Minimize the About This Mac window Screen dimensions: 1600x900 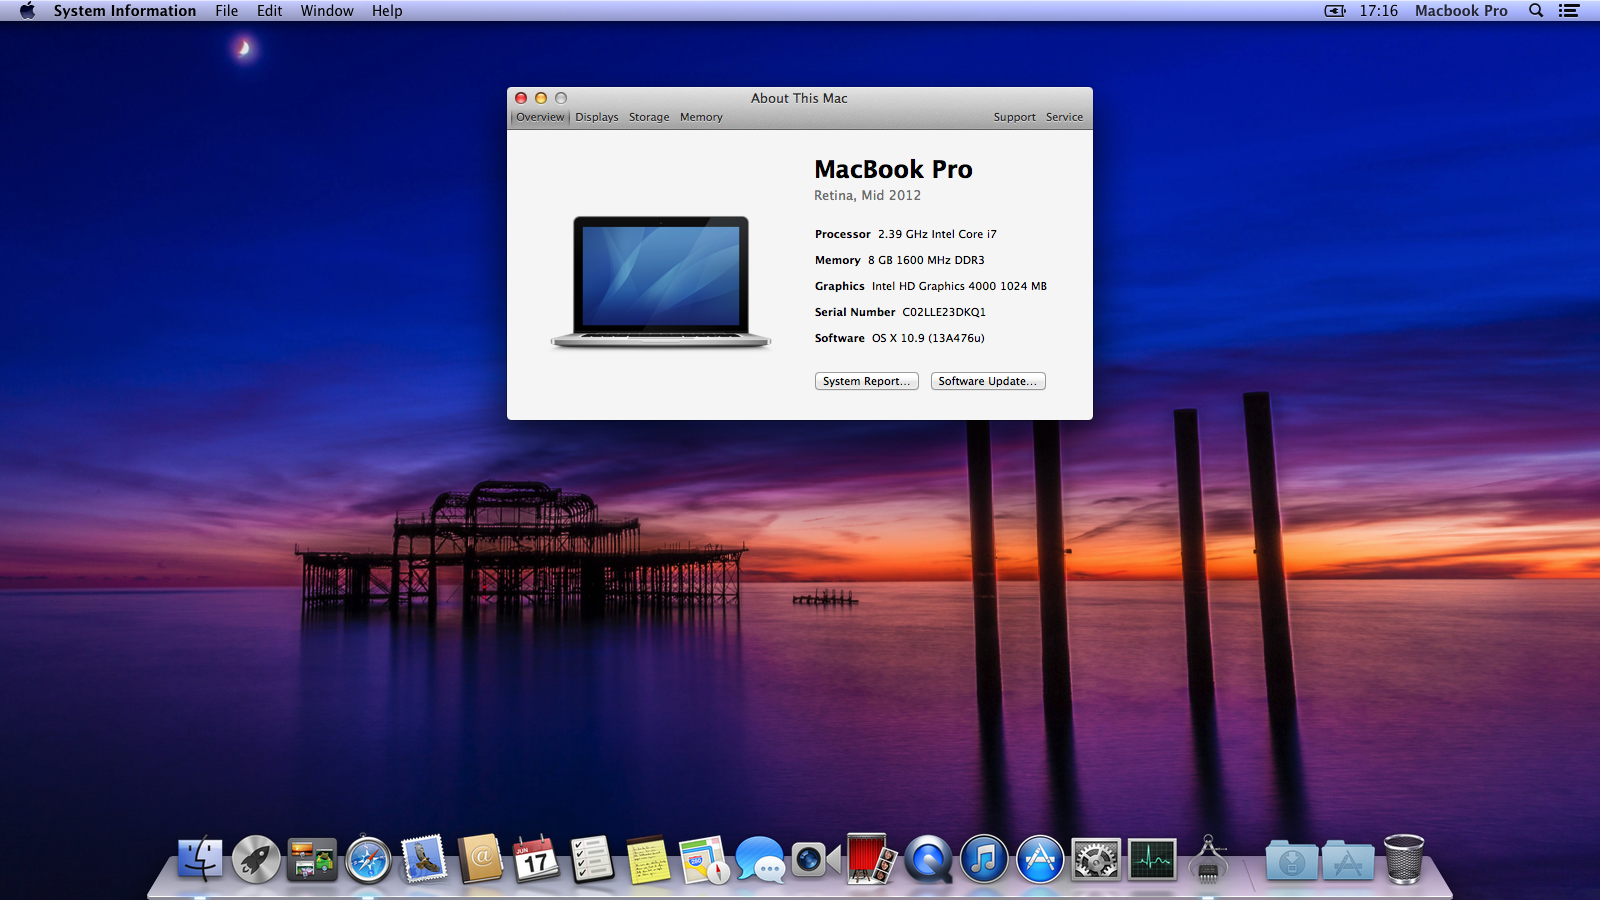click(541, 98)
